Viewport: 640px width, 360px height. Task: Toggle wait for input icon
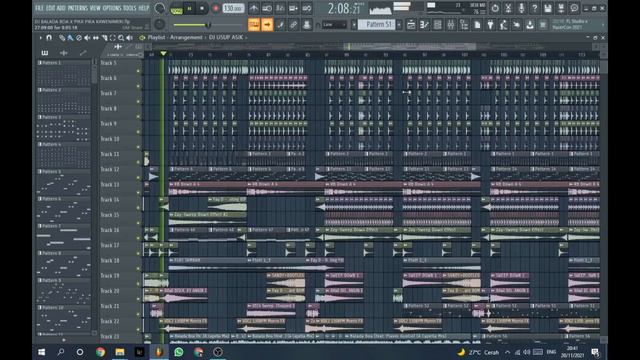[267, 8]
